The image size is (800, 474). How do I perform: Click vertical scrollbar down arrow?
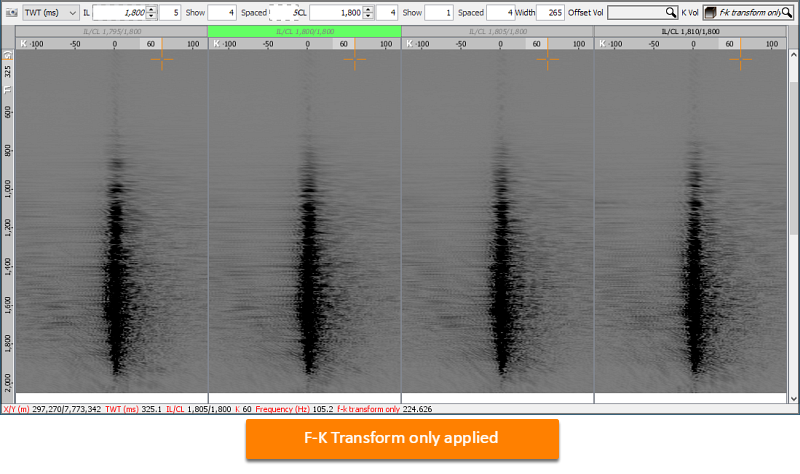[x=793, y=398]
